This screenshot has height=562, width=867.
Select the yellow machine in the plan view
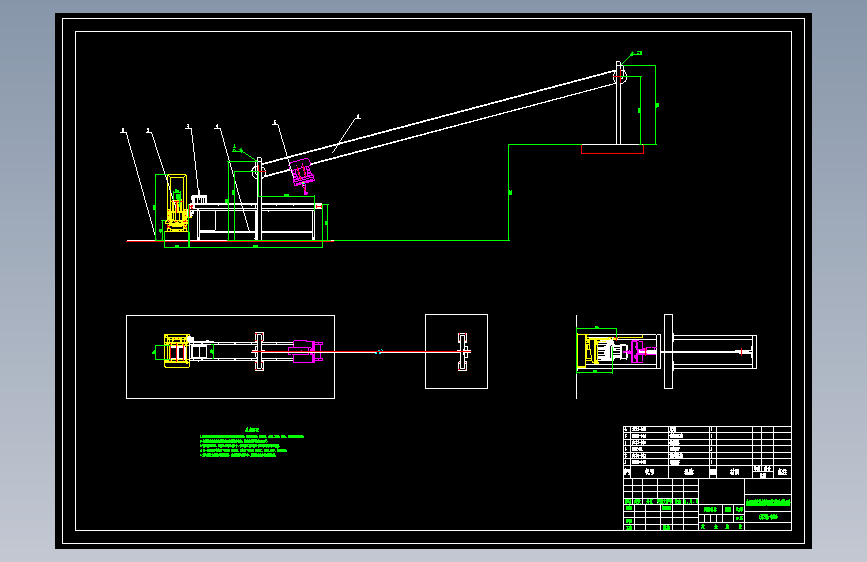[177, 351]
